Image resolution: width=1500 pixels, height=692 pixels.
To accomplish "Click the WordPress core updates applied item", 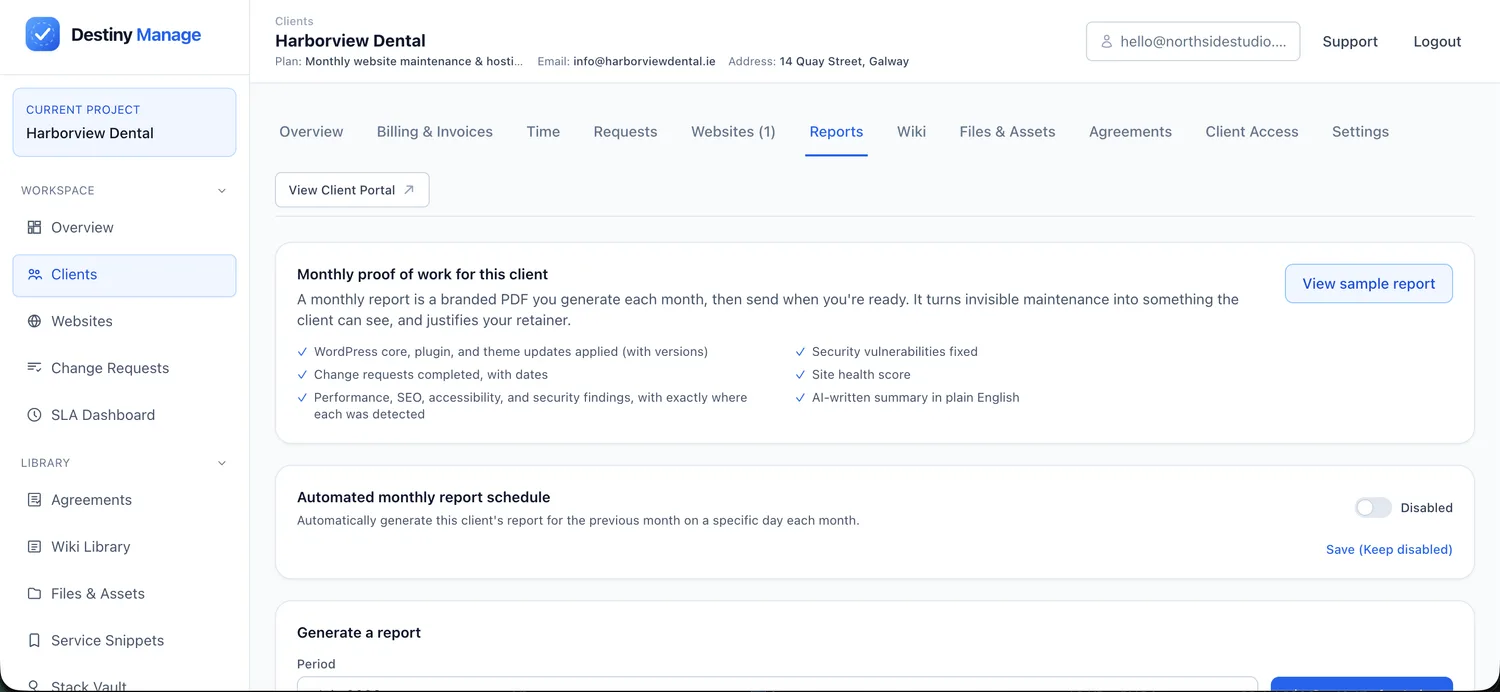I will point(510,352).
